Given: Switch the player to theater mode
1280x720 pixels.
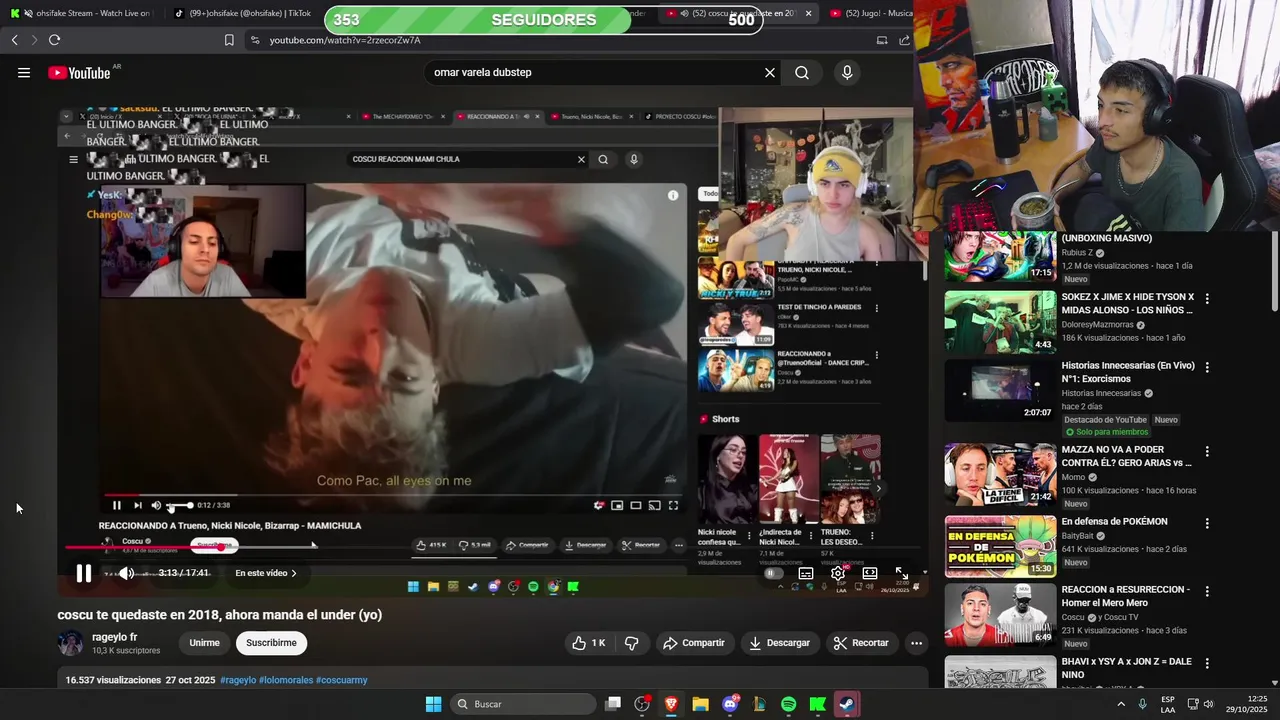Looking at the screenshot, I should click(870, 573).
